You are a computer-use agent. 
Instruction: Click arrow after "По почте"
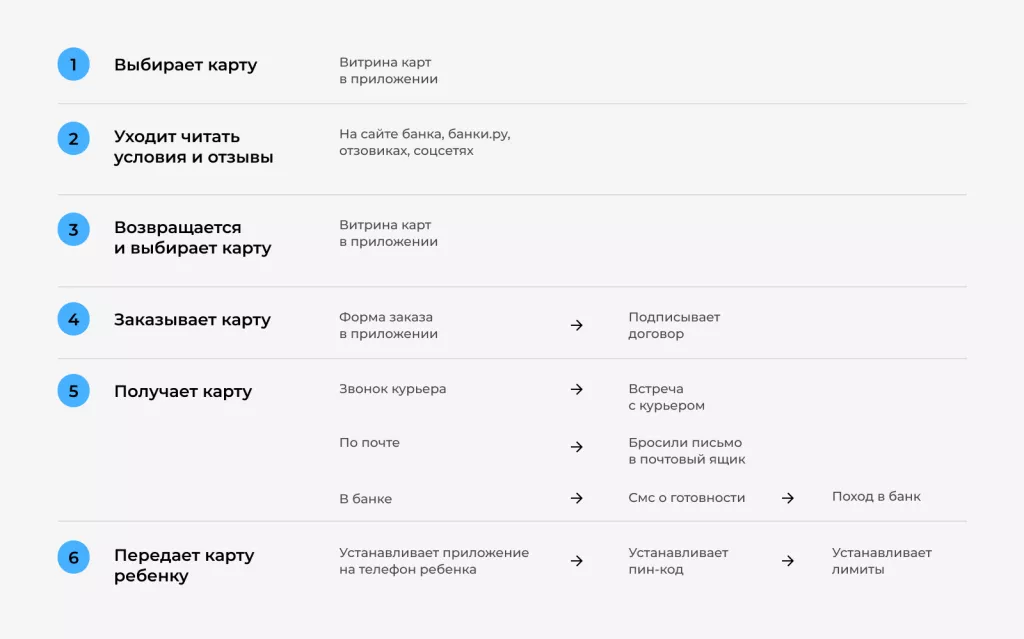[576, 447]
